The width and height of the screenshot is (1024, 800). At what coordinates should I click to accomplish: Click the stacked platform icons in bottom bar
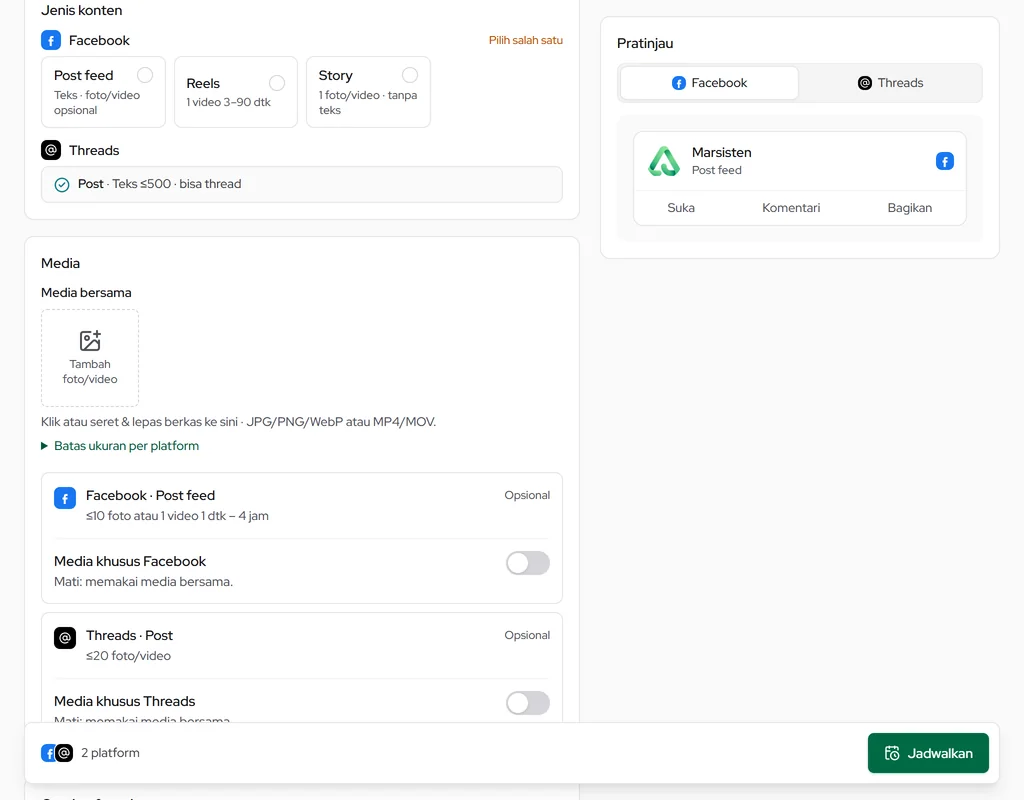[57, 753]
